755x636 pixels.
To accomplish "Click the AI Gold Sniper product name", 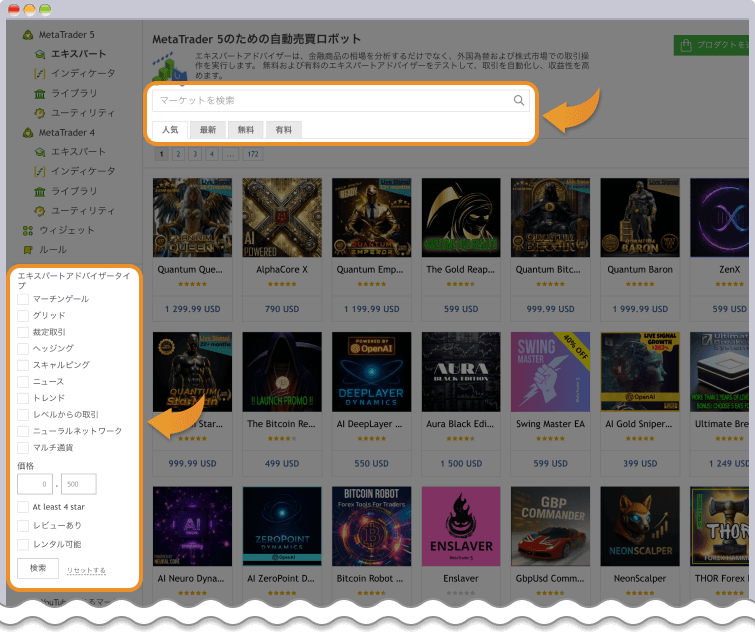I will click(638, 424).
